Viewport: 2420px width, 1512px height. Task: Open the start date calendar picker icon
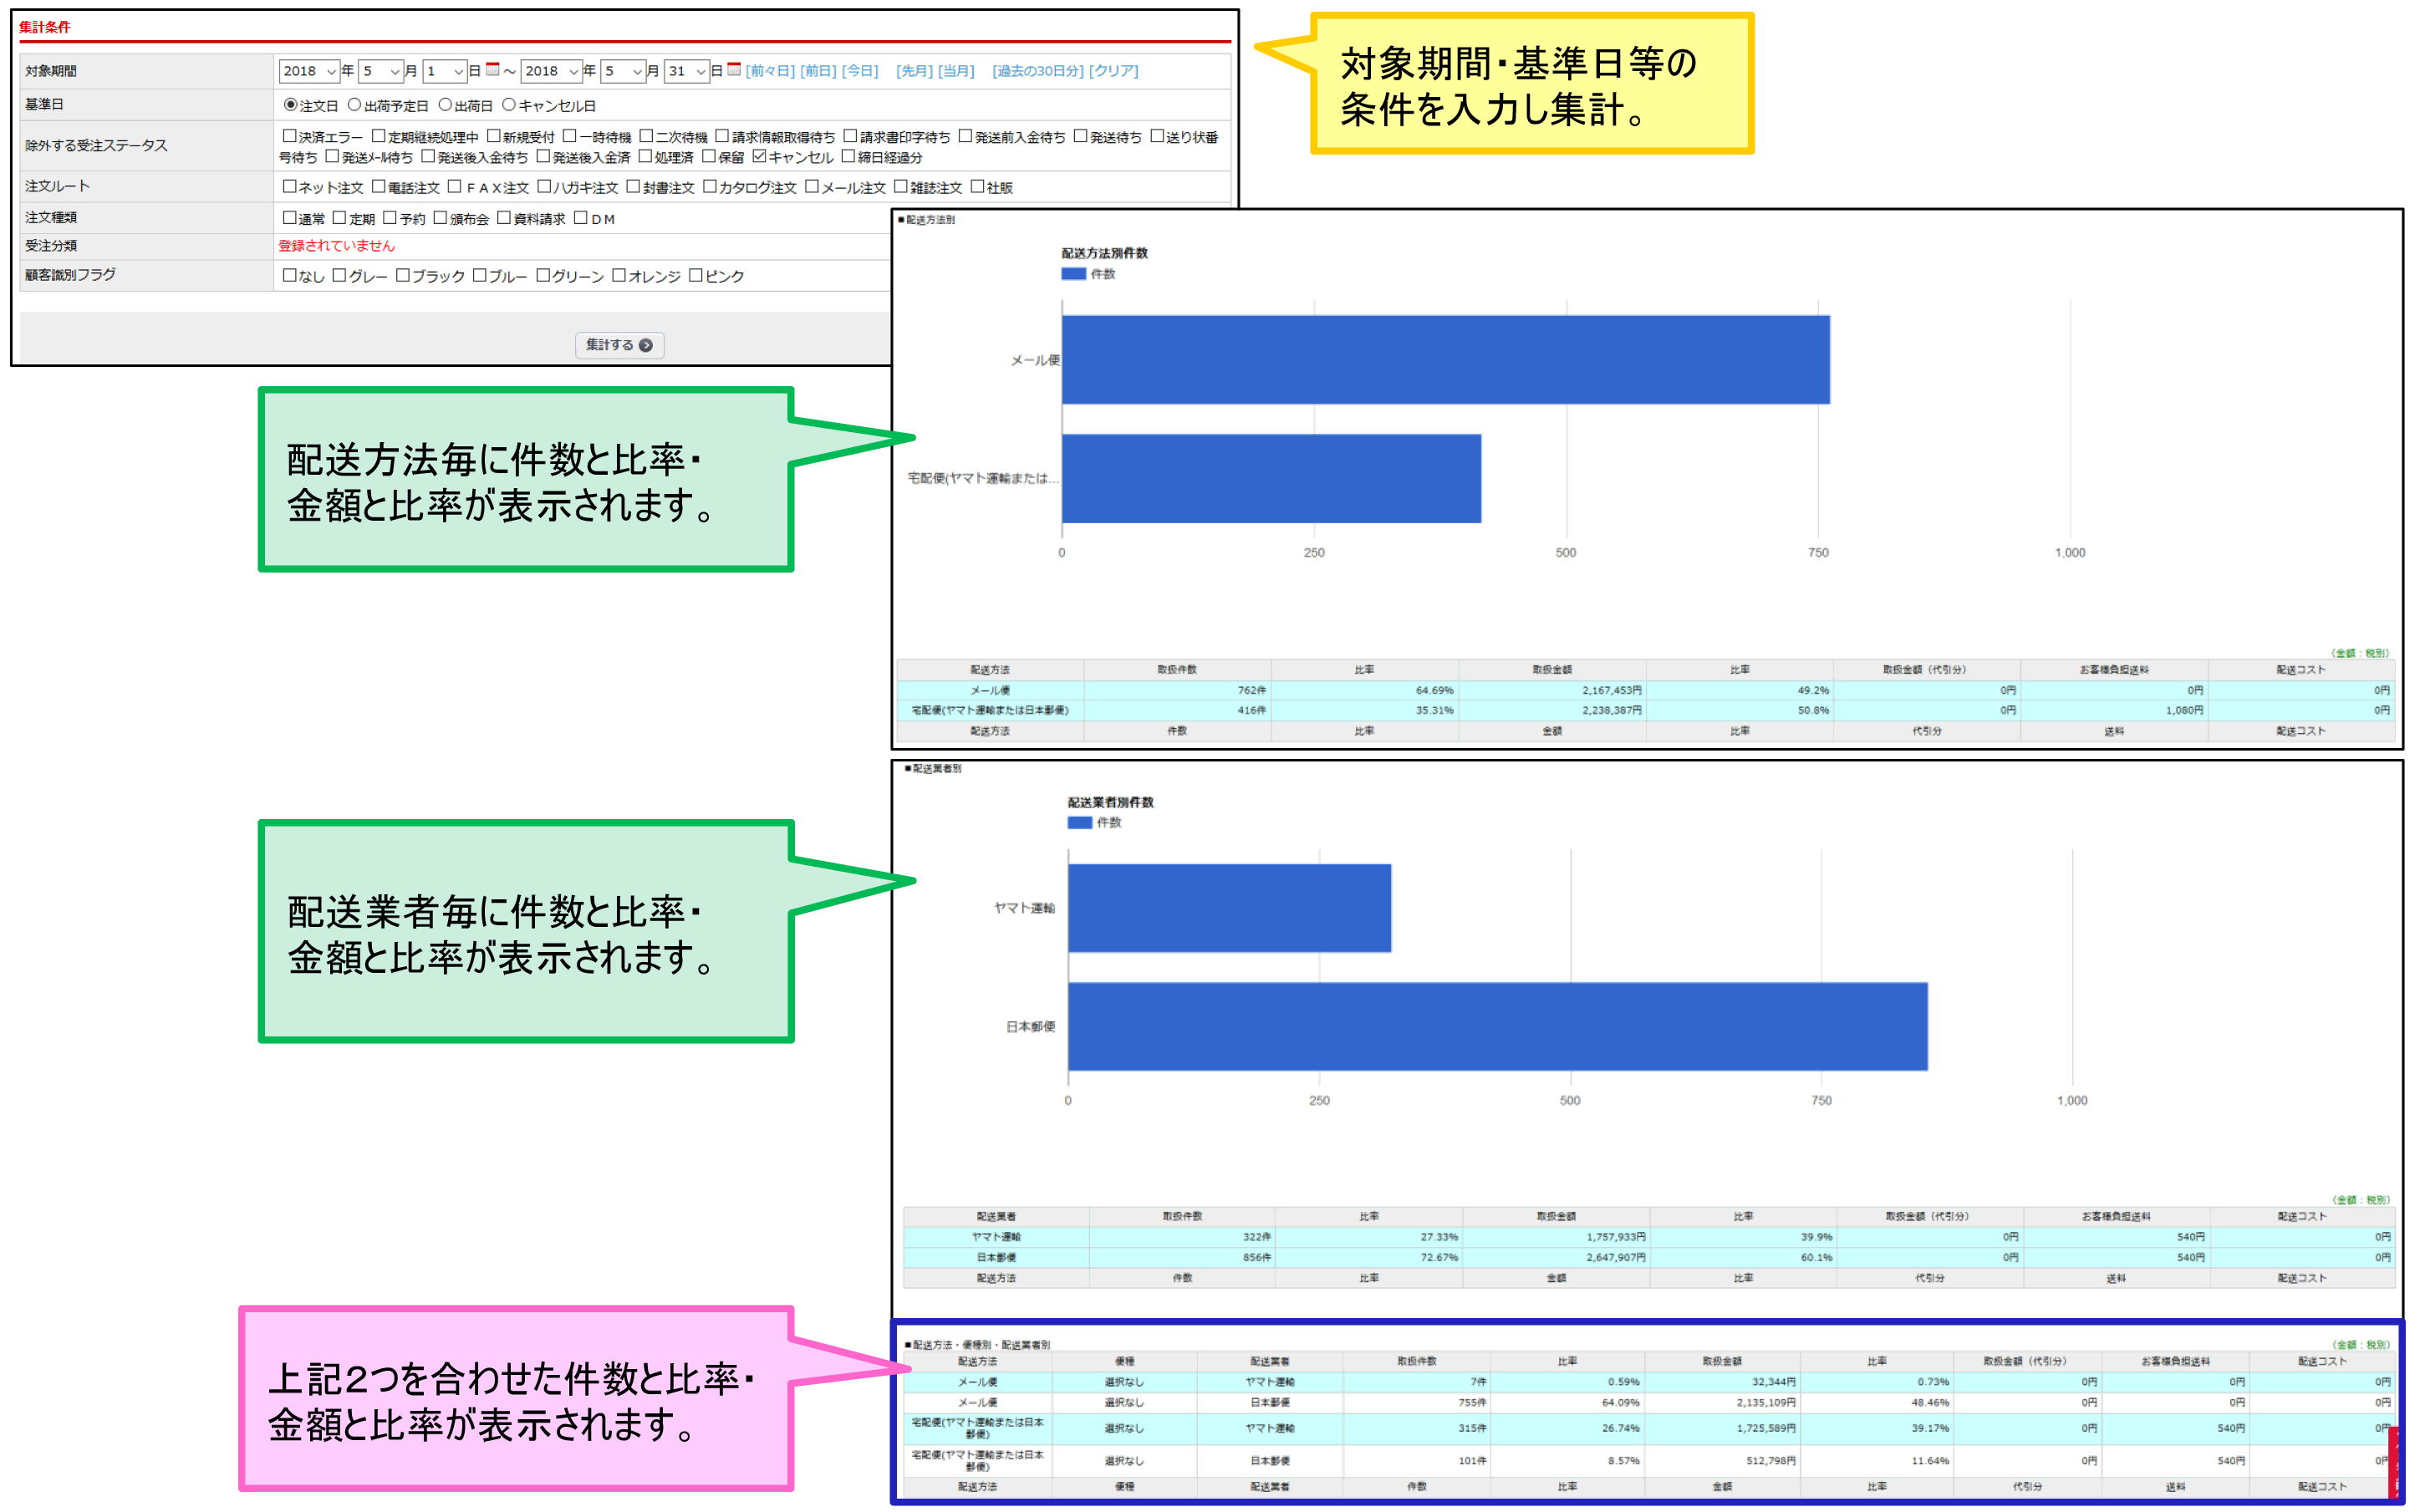coord(492,69)
